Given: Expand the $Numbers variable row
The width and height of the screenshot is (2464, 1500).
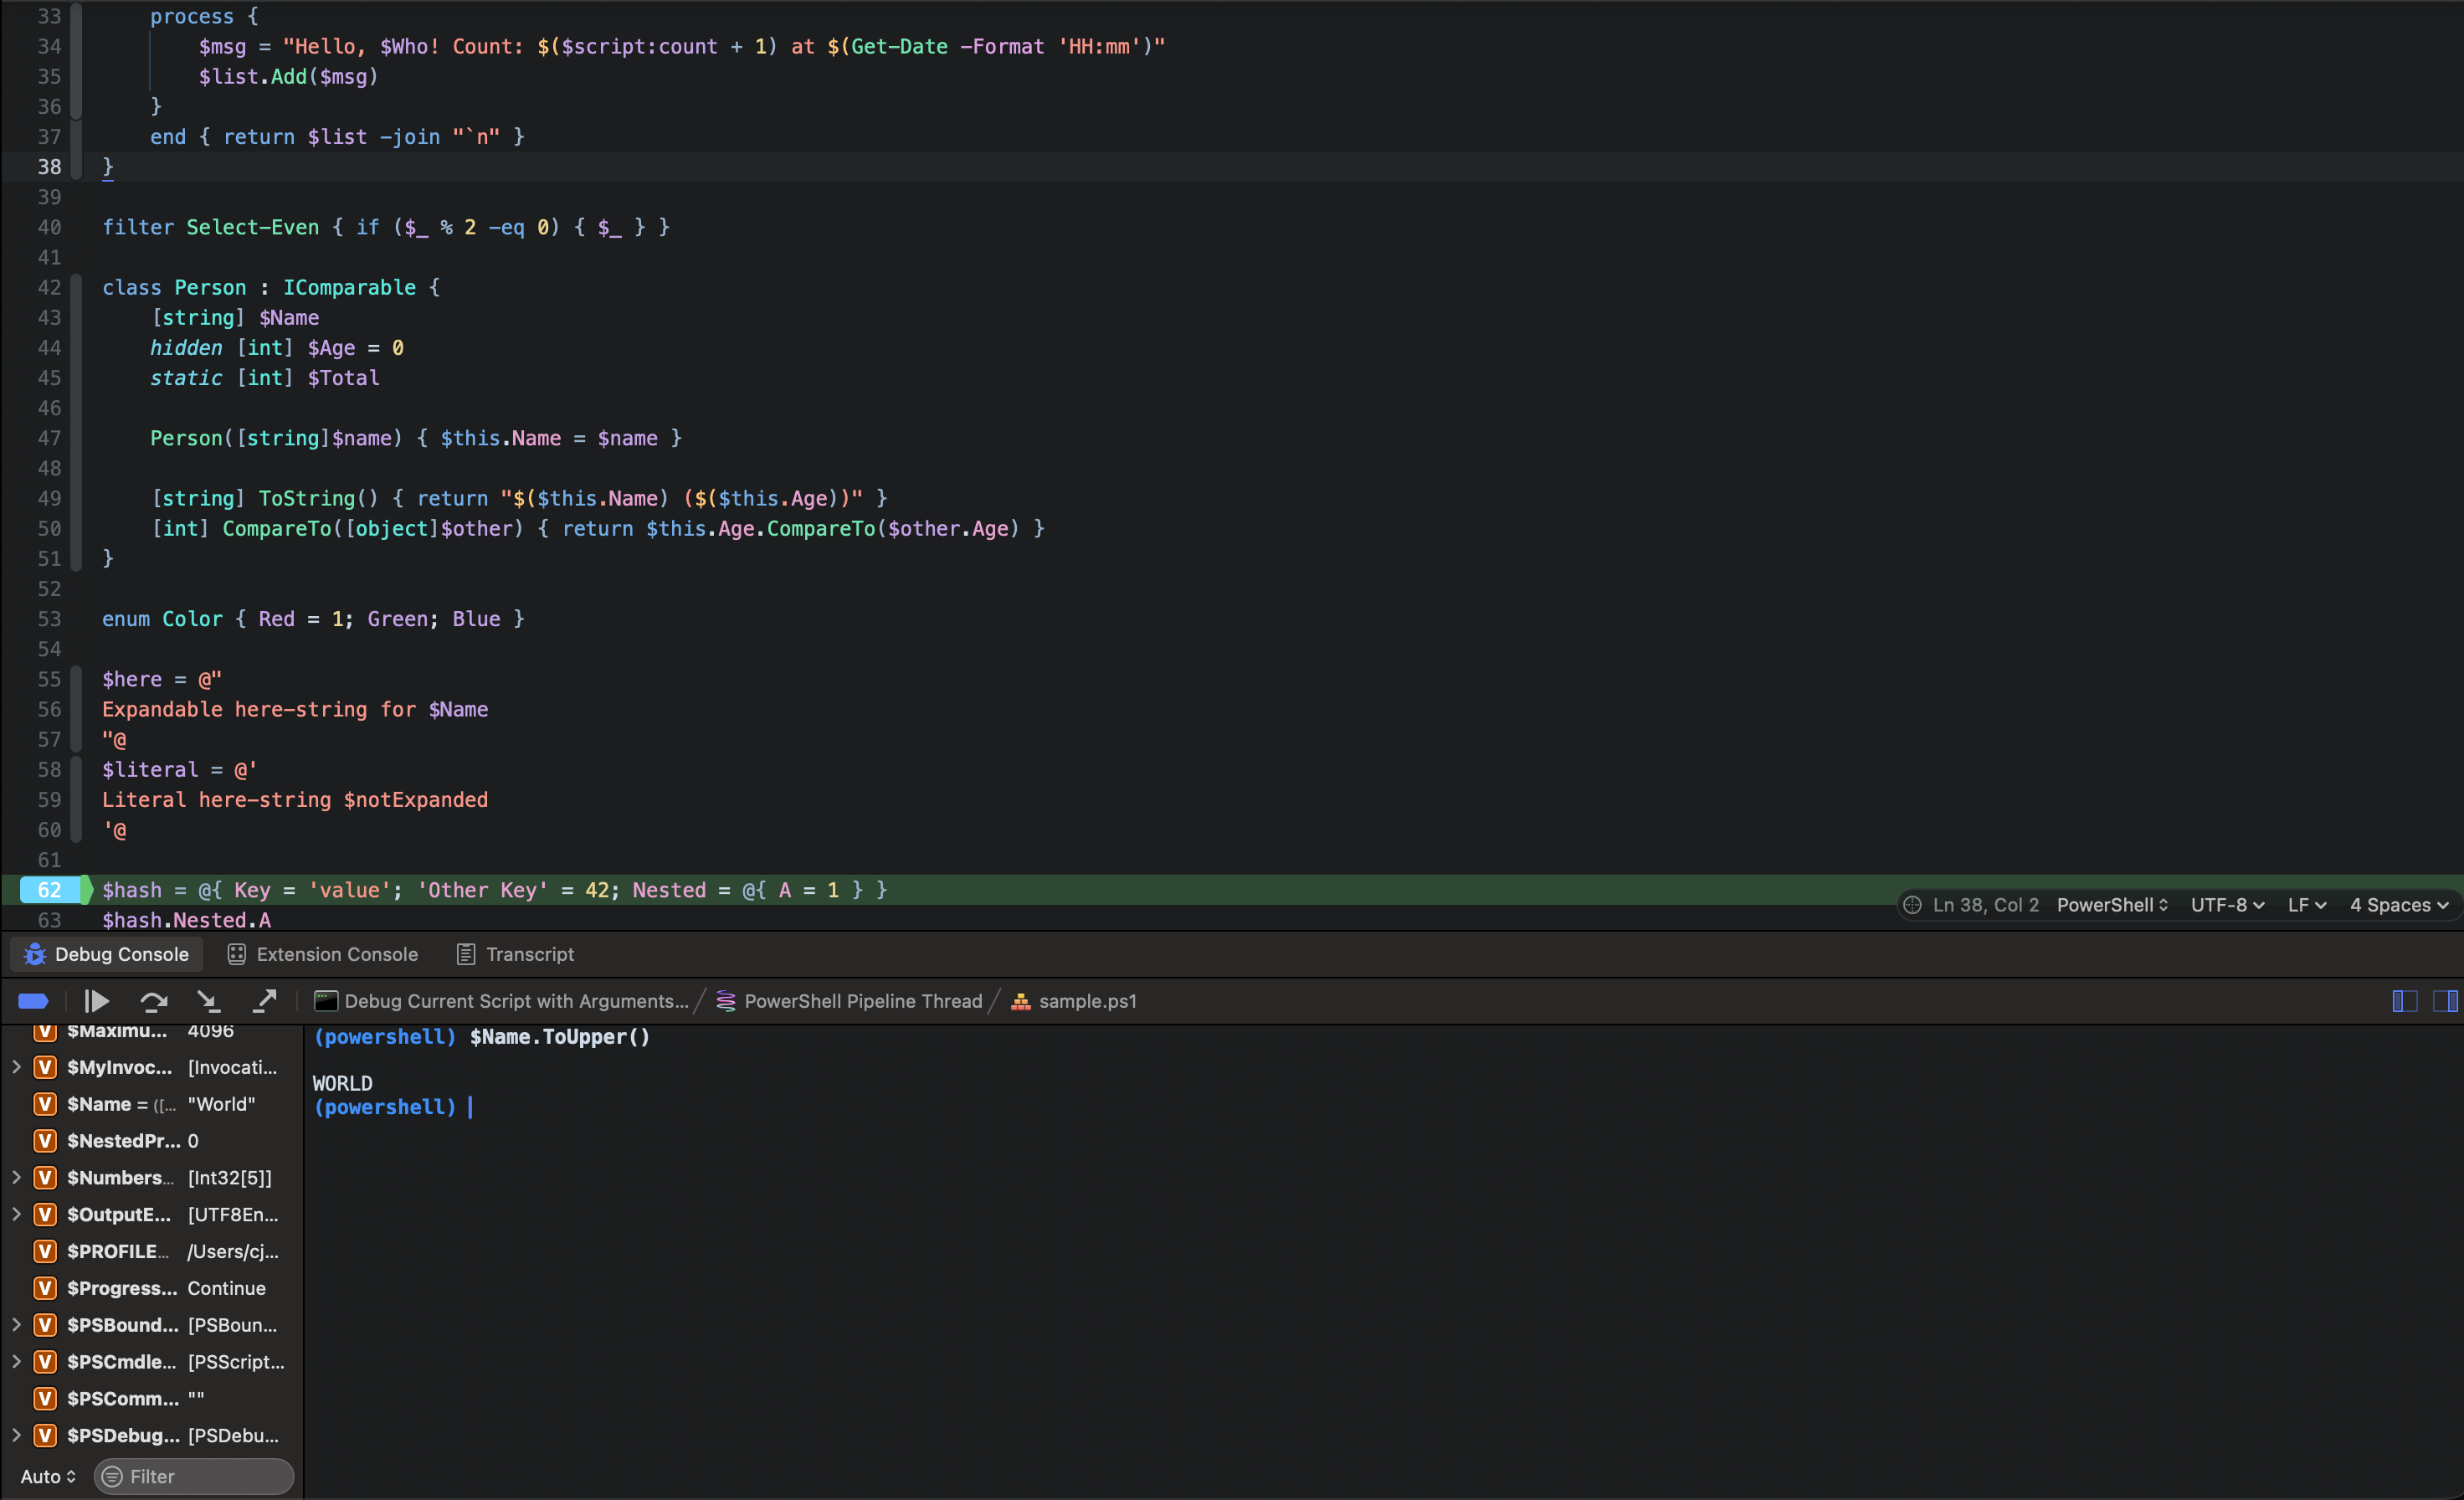Looking at the screenshot, I should (x=16, y=1178).
